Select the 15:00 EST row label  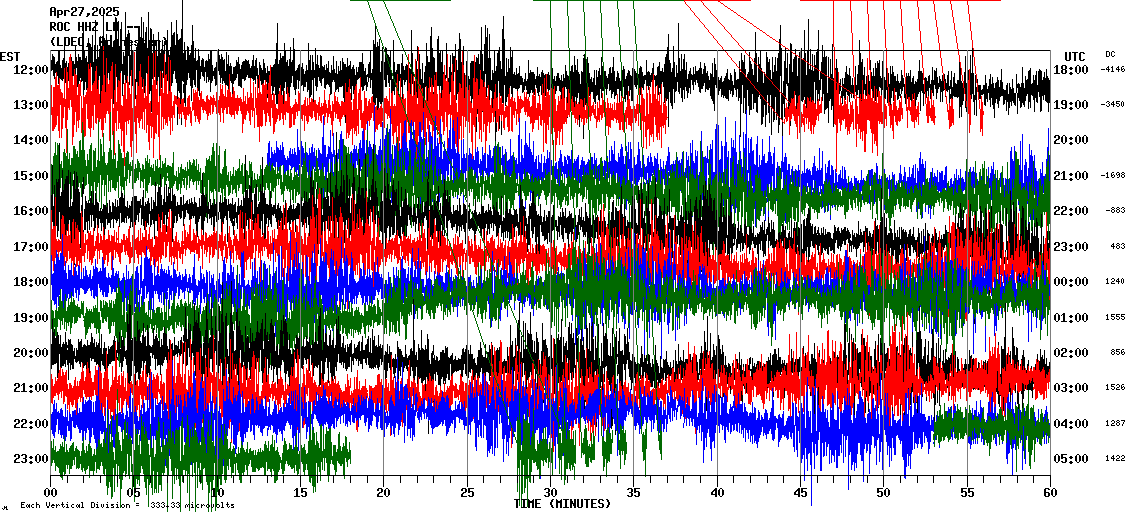click(x=30, y=176)
